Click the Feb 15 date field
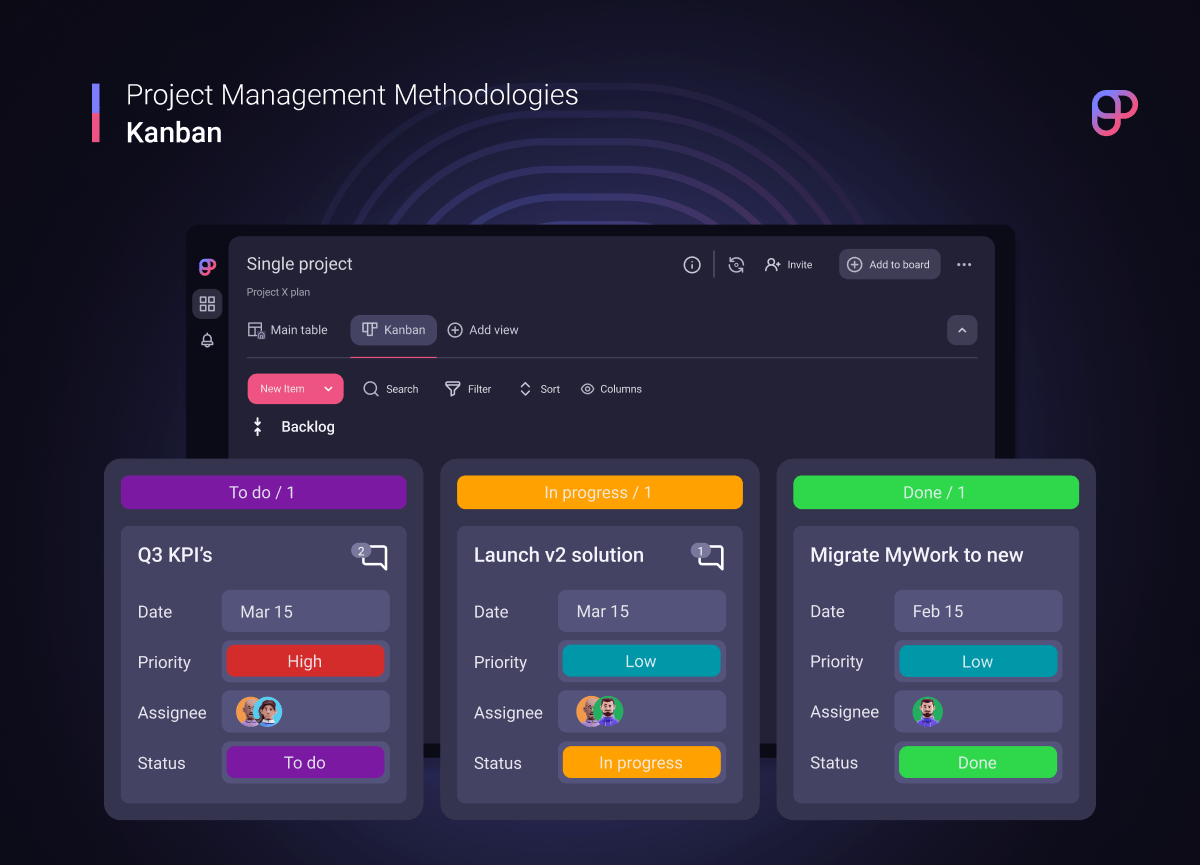 coord(977,611)
